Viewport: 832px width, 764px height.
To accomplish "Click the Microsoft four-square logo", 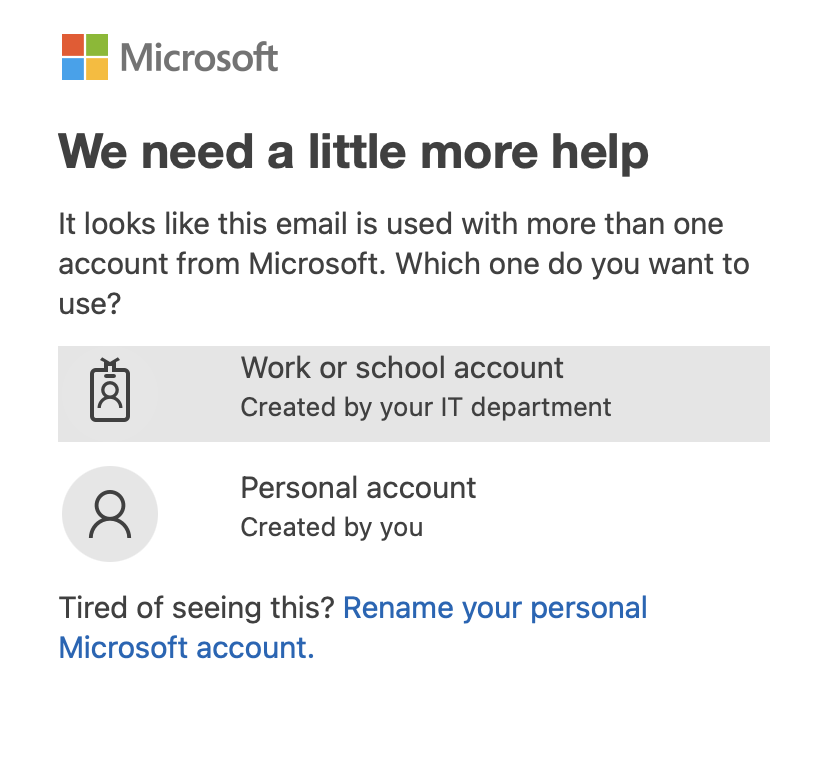I will click(85, 57).
